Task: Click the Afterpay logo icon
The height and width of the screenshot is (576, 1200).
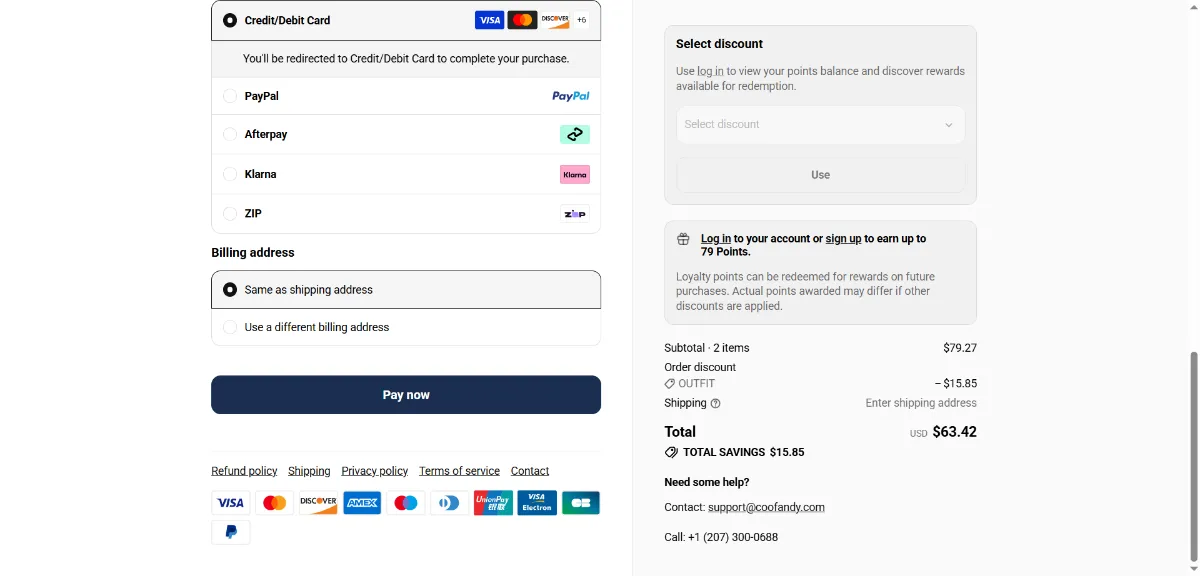Action: (575, 134)
